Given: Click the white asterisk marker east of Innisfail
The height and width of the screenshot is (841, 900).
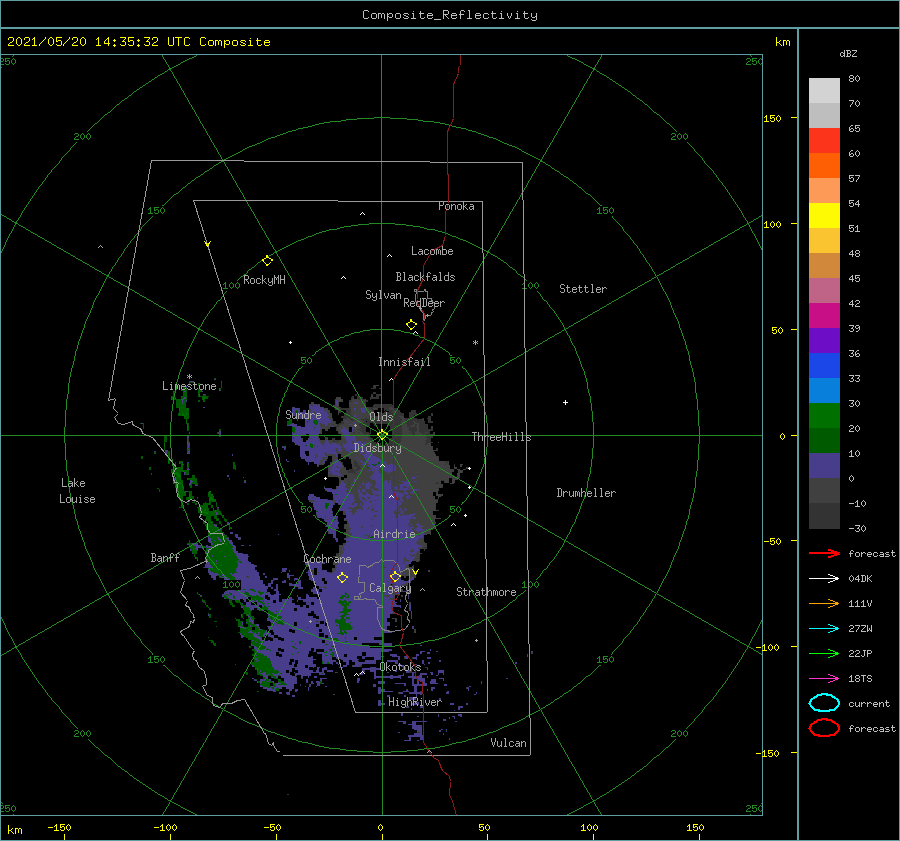Looking at the screenshot, I should pyautogui.click(x=475, y=343).
